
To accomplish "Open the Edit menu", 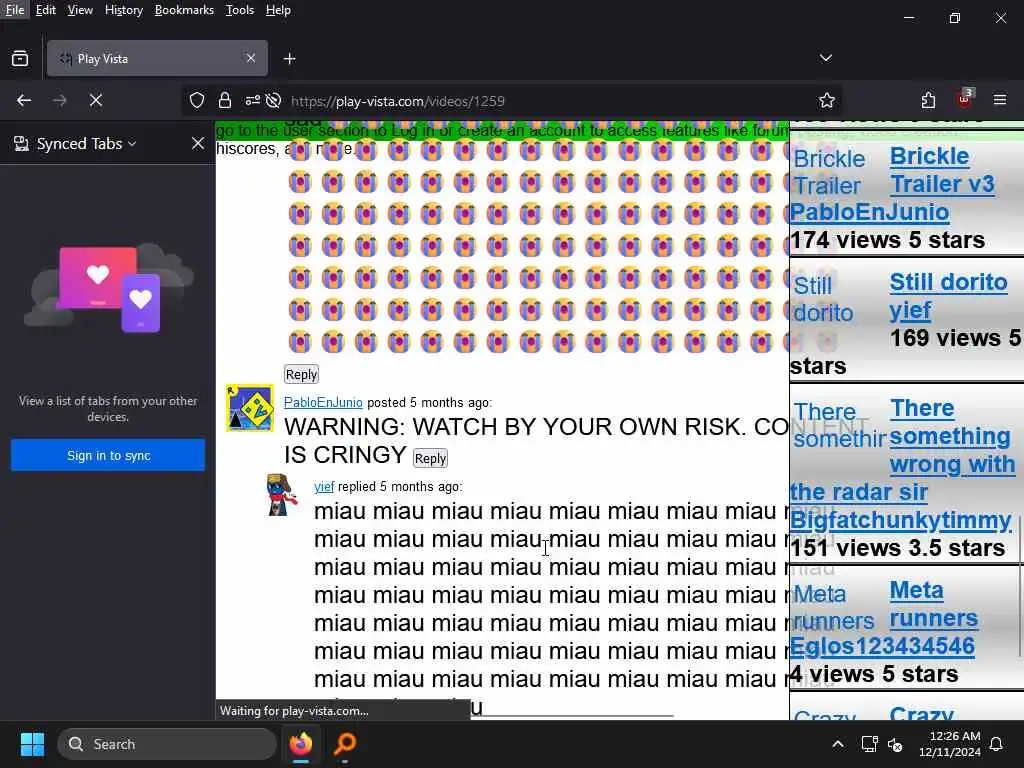I will pyautogui.click(x=46, y=10).
